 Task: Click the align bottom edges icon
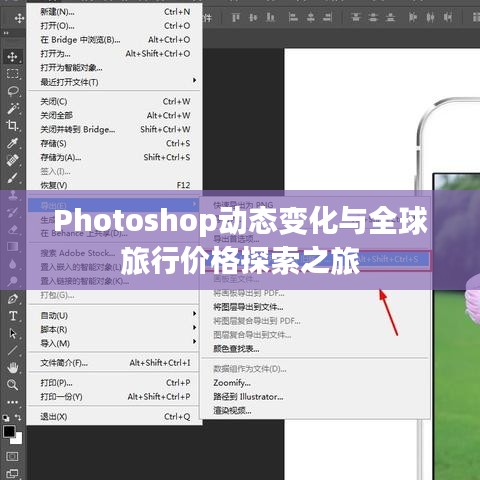[270, 17]
